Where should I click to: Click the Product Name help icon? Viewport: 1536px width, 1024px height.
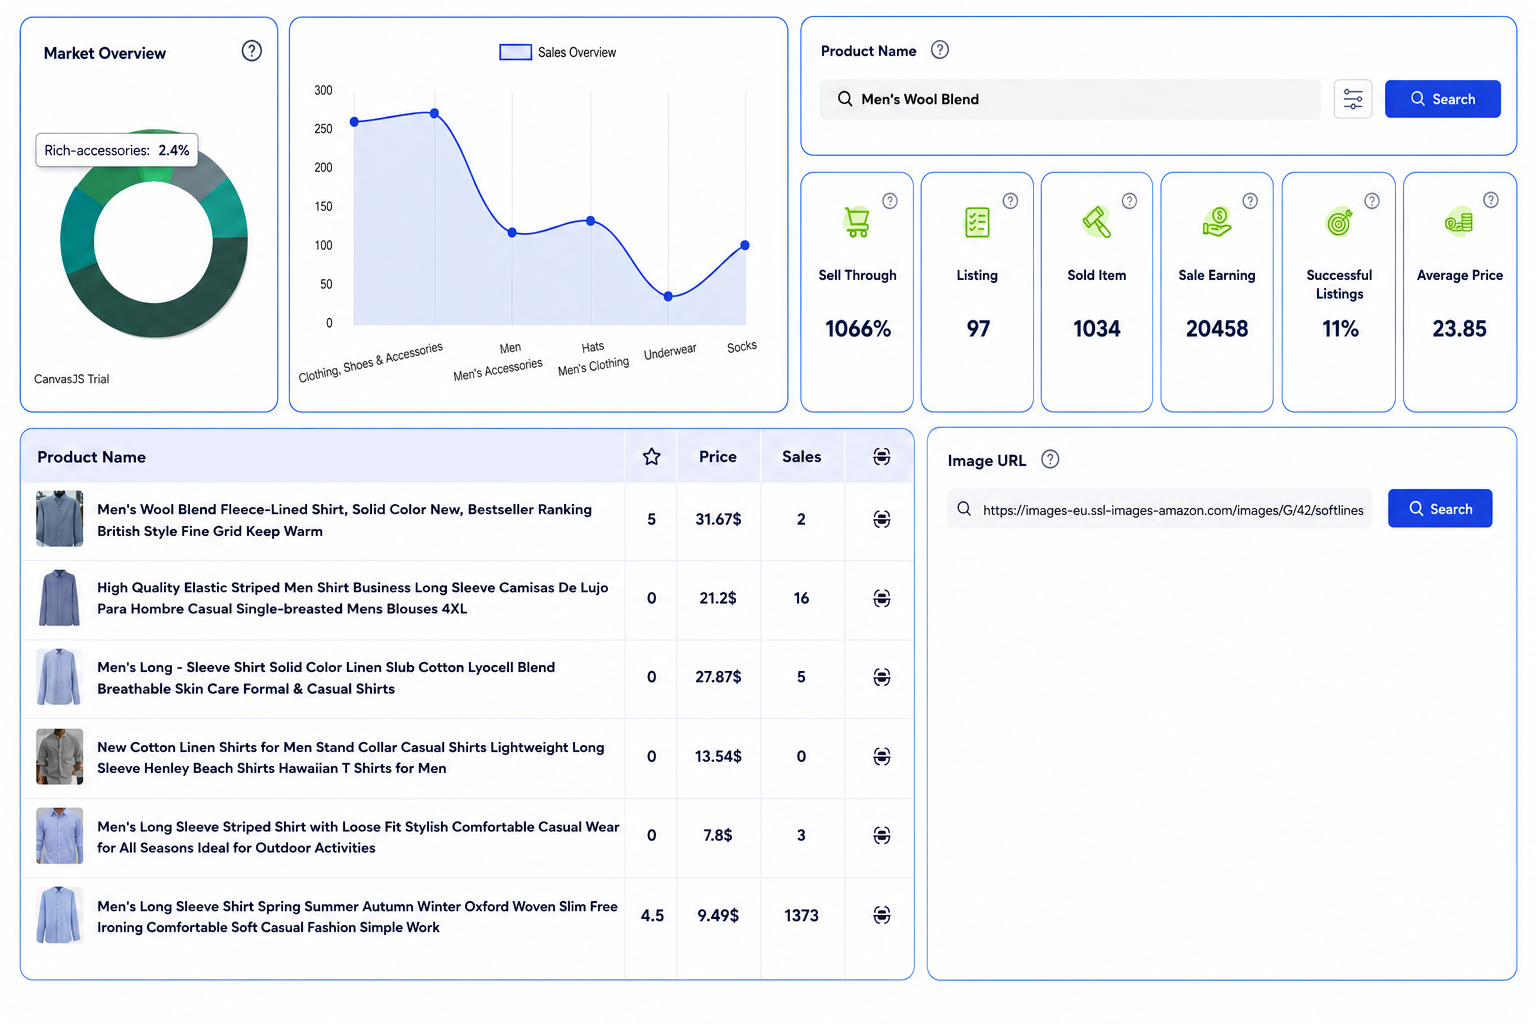940,50
